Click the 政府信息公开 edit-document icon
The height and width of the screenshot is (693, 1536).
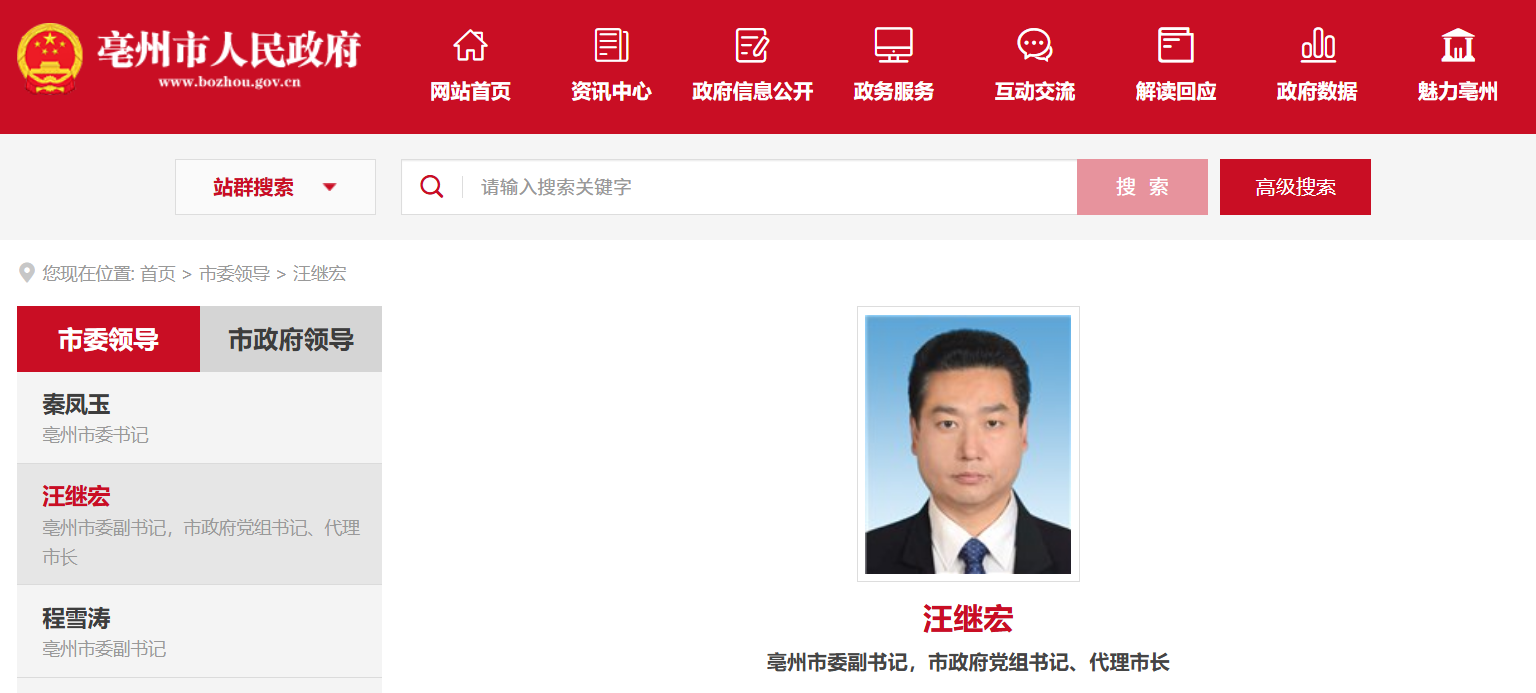tap(752, 45)
